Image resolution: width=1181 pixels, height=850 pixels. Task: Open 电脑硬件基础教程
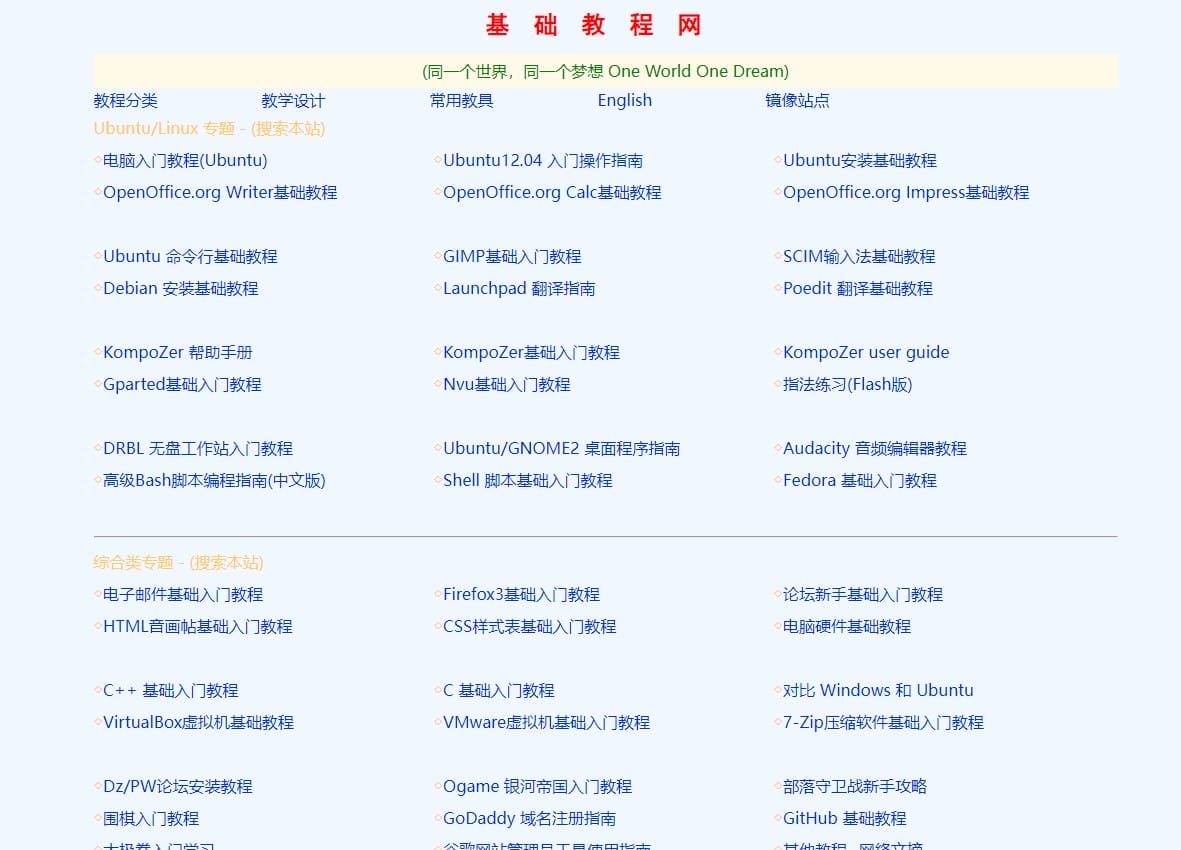[847, 626]
